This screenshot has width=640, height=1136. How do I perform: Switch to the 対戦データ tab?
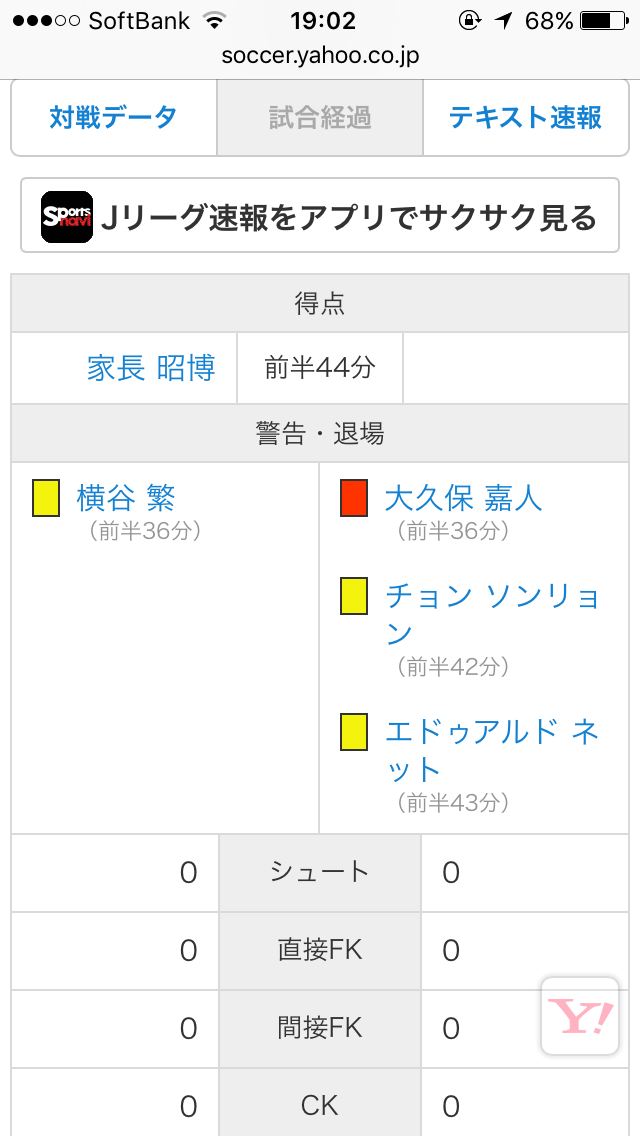[x=114, y=117]
